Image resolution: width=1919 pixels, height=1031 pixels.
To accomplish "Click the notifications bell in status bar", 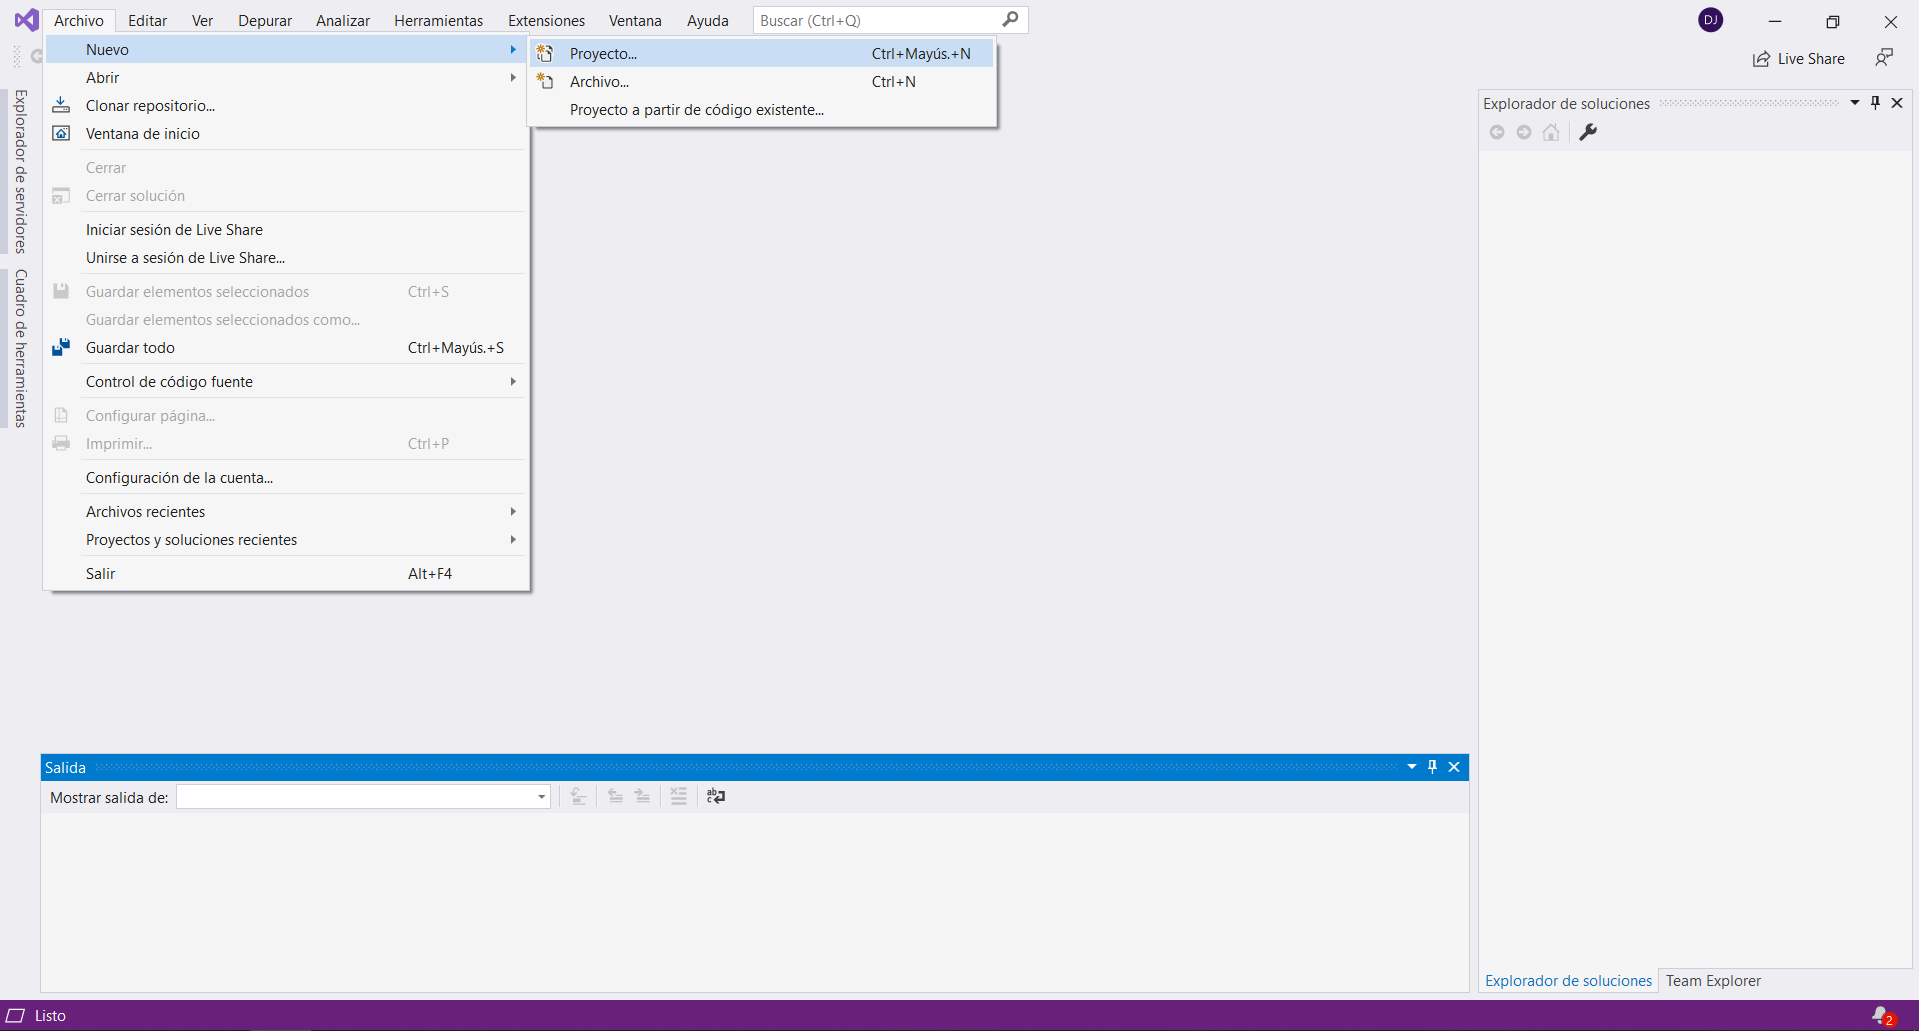I will tap(1882, 1015).
